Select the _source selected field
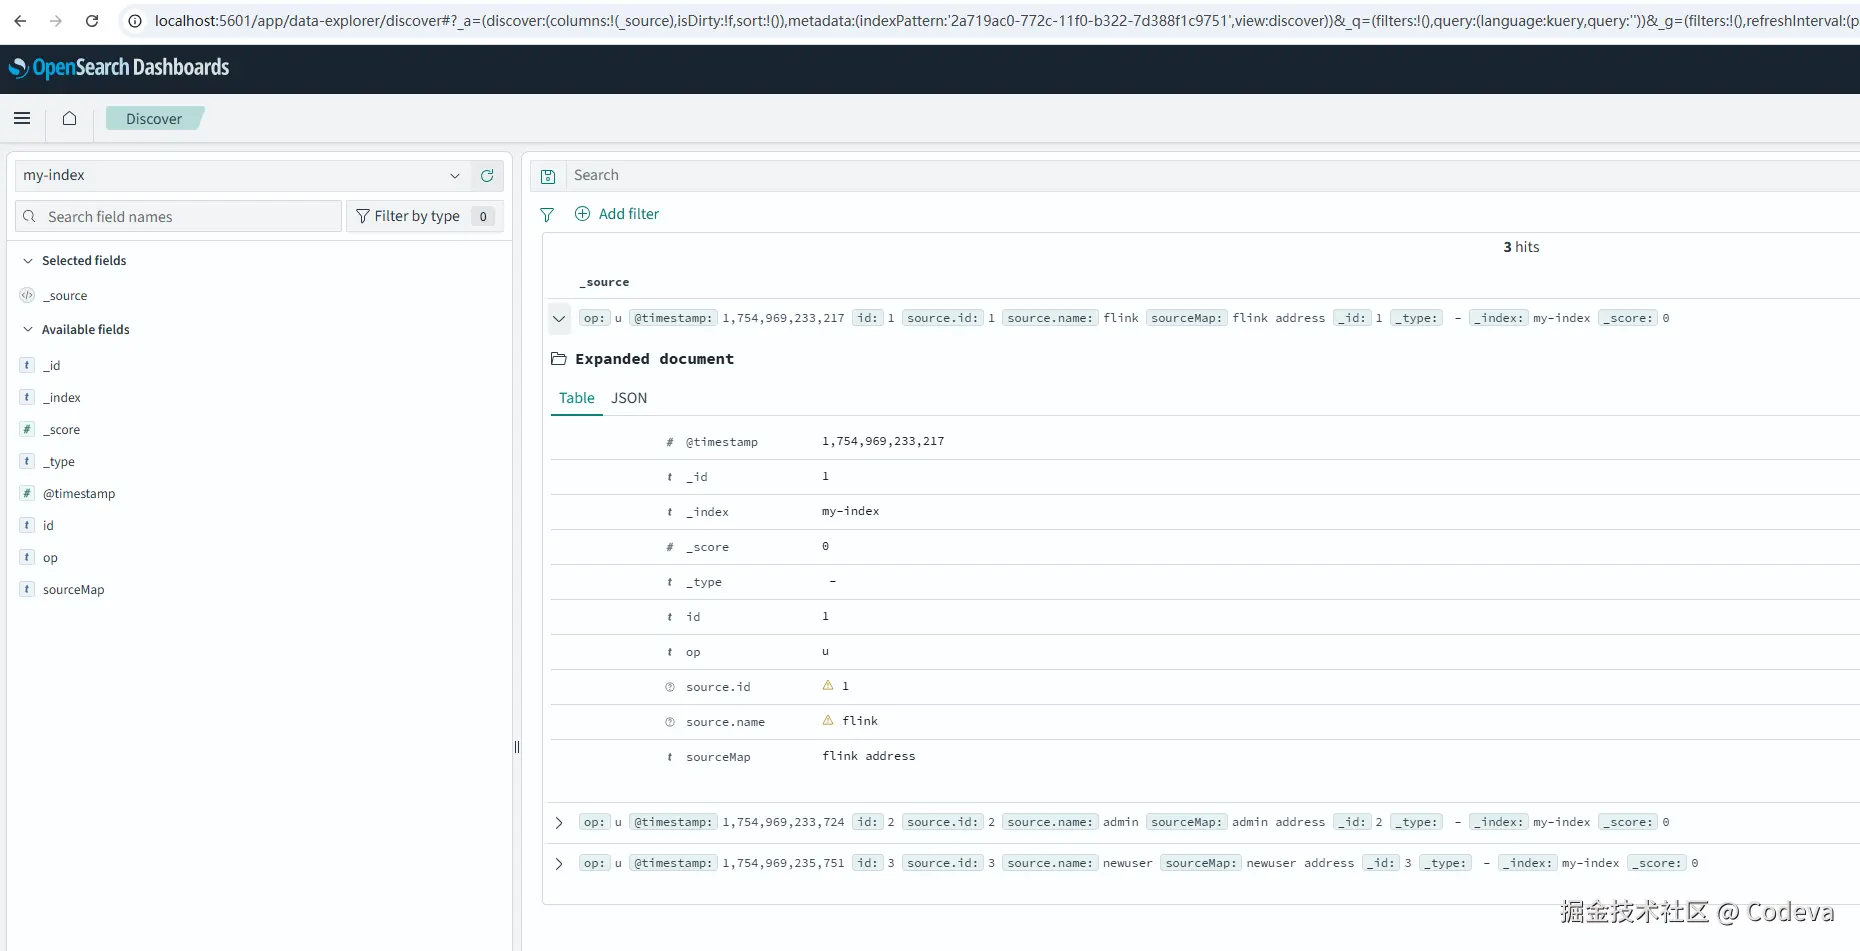Screen dimensions: 1860x951 point(65,295)
